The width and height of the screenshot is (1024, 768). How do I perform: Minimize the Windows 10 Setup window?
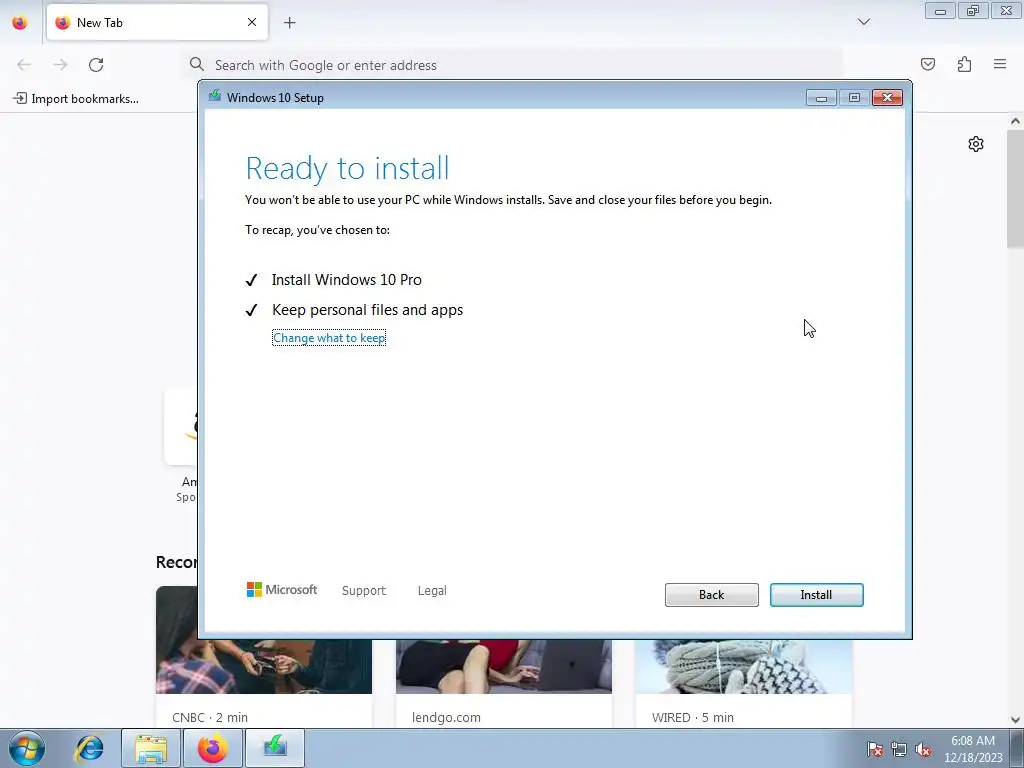pos(821,98)
